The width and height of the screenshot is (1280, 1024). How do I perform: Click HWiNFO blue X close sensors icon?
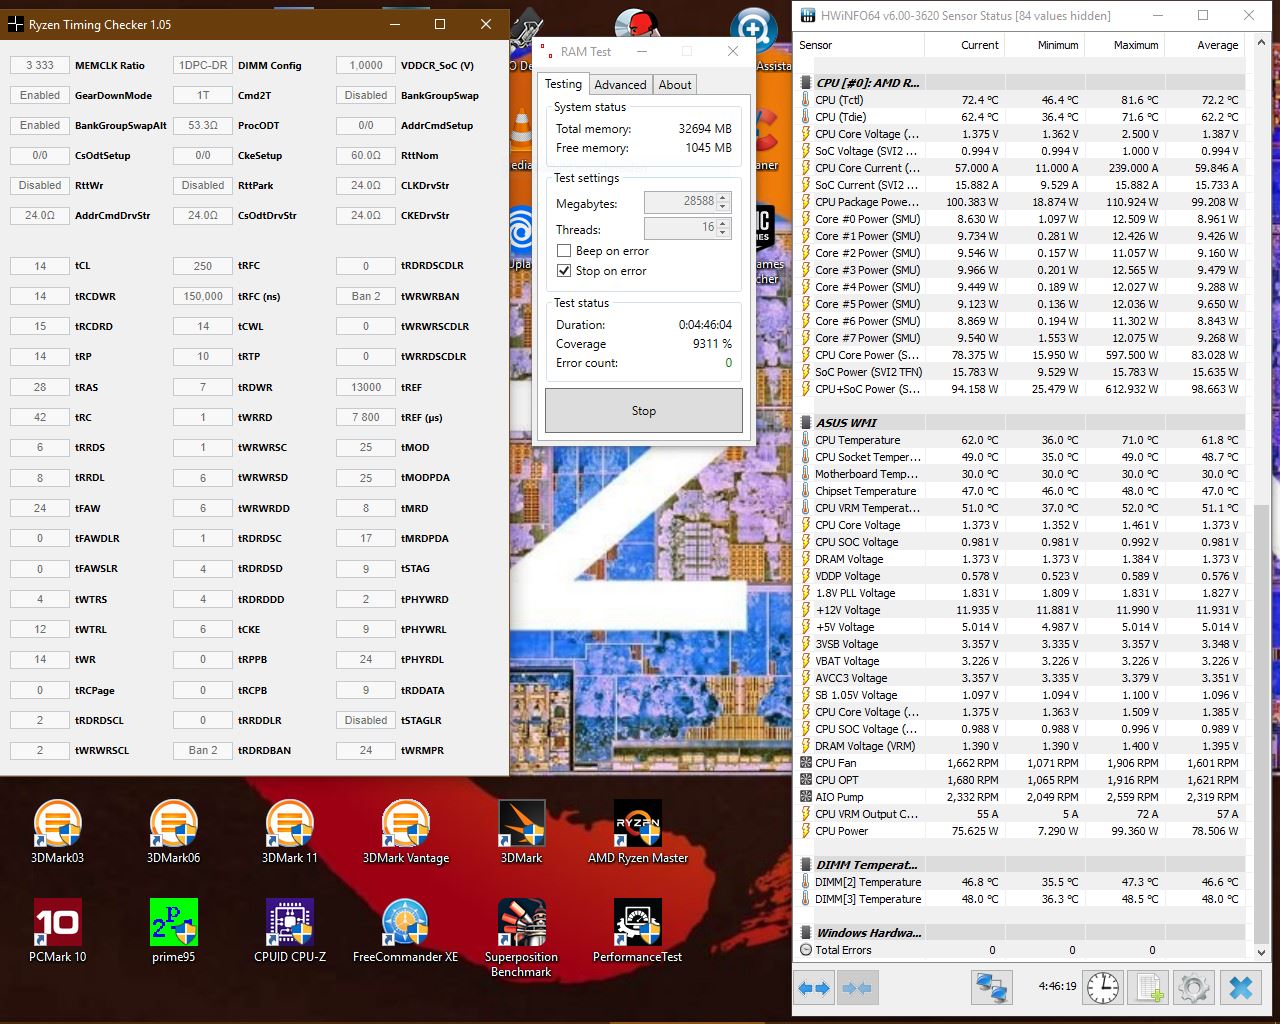(1240, 988)
